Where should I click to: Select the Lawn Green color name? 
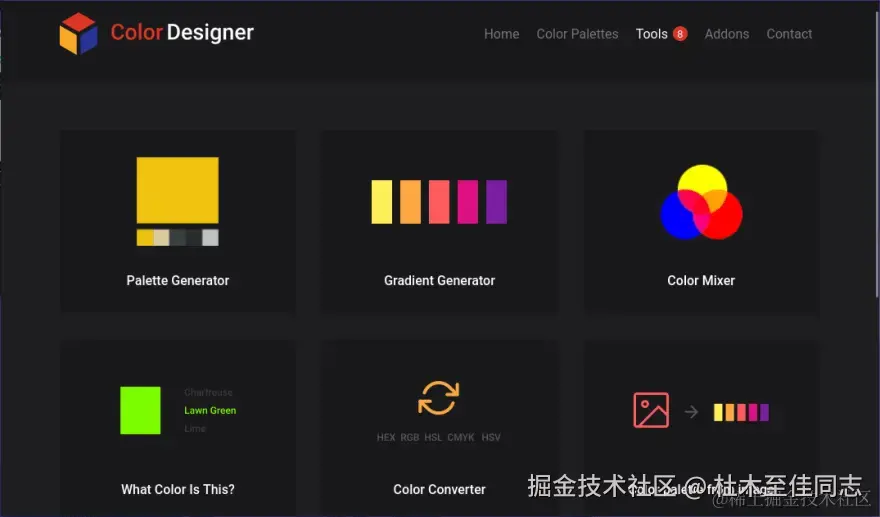[210, 410]
